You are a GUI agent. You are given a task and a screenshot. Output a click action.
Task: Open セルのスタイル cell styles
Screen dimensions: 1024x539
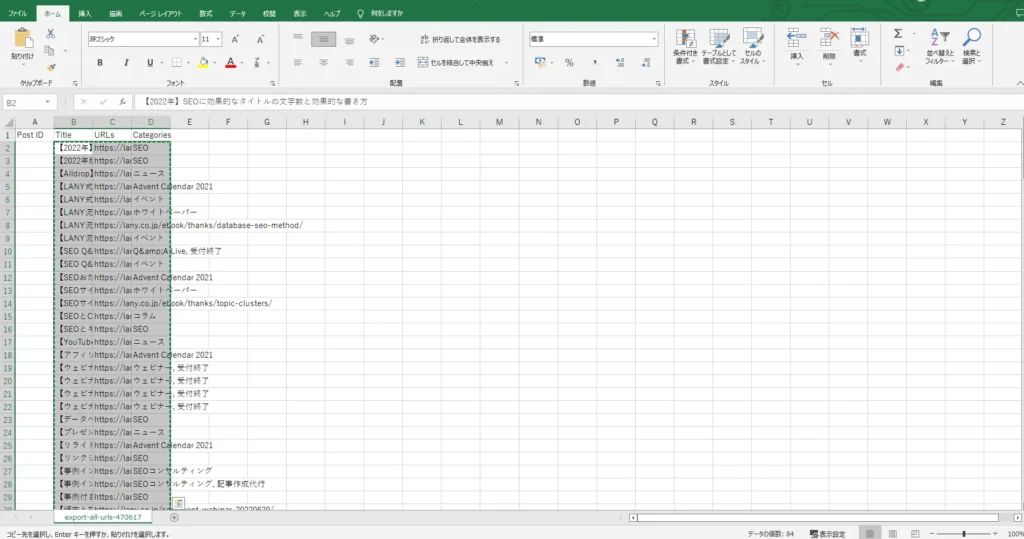pos(752,46)
